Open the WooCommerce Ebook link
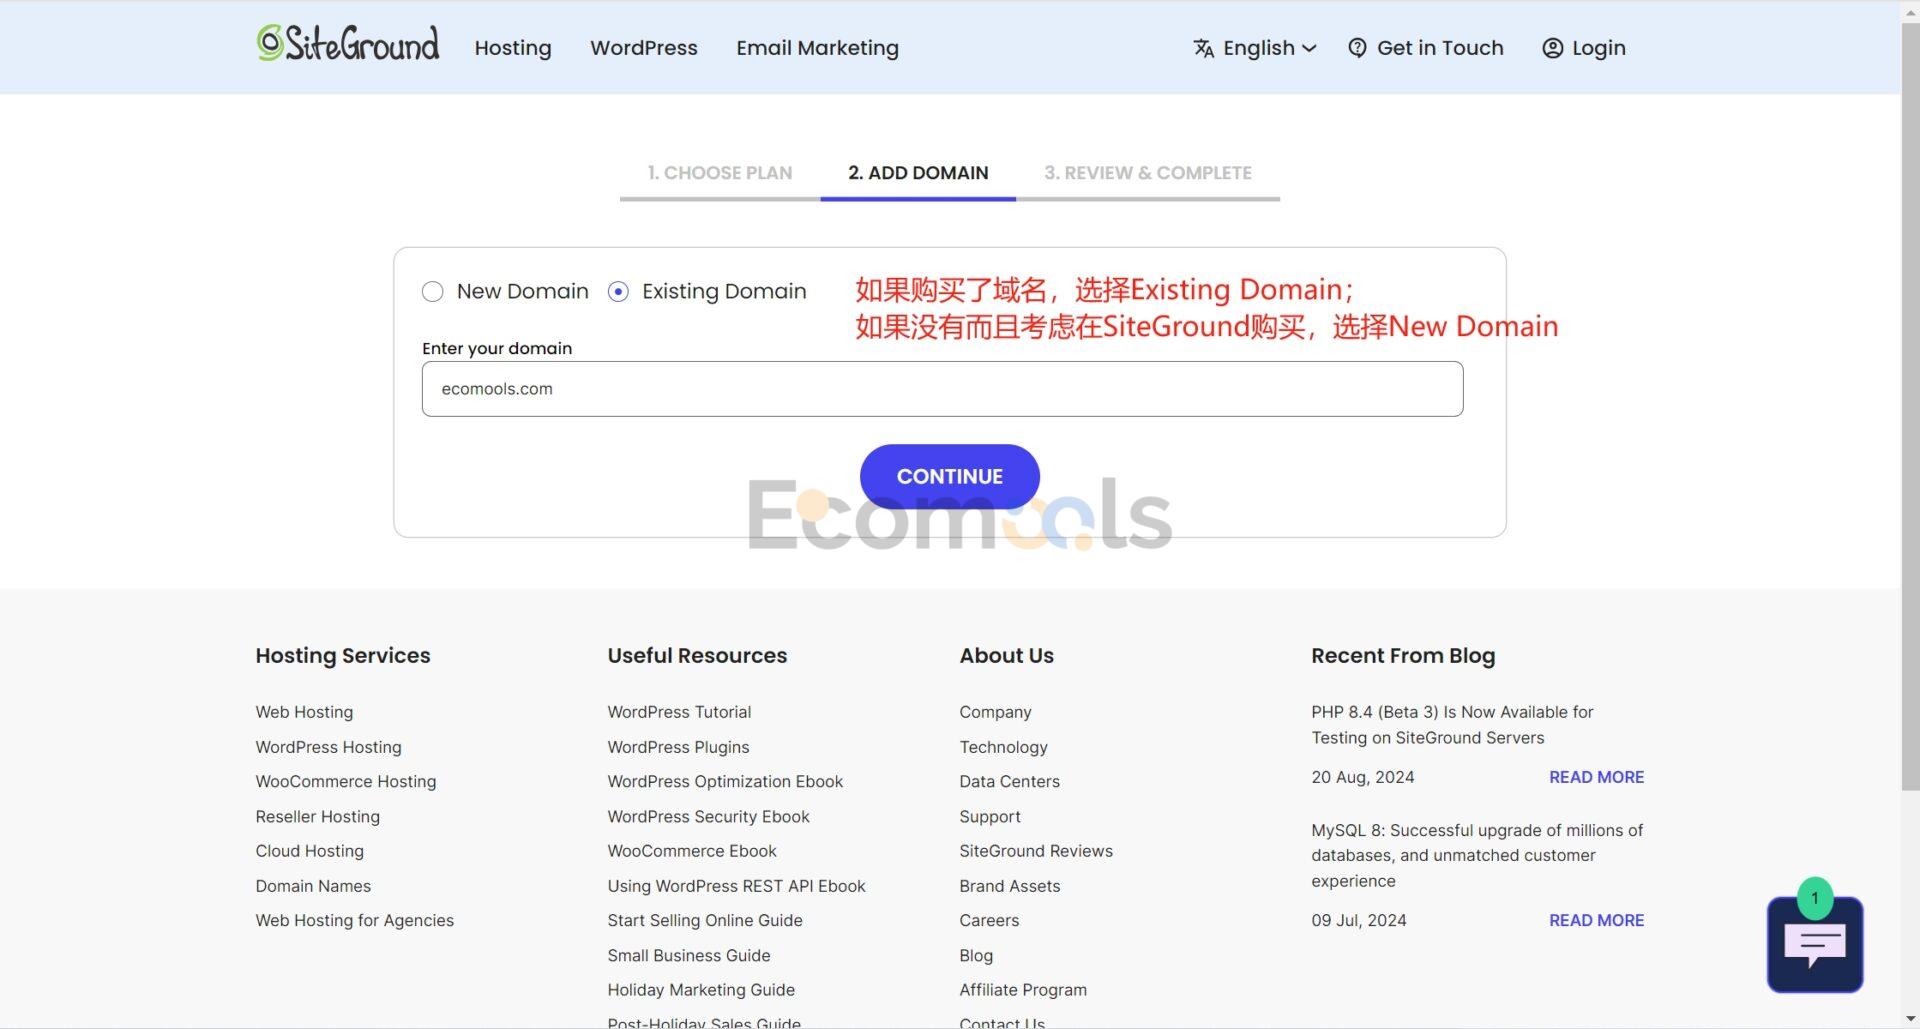The width and height of the screenshot is (1920, 1029). point(692,851)
